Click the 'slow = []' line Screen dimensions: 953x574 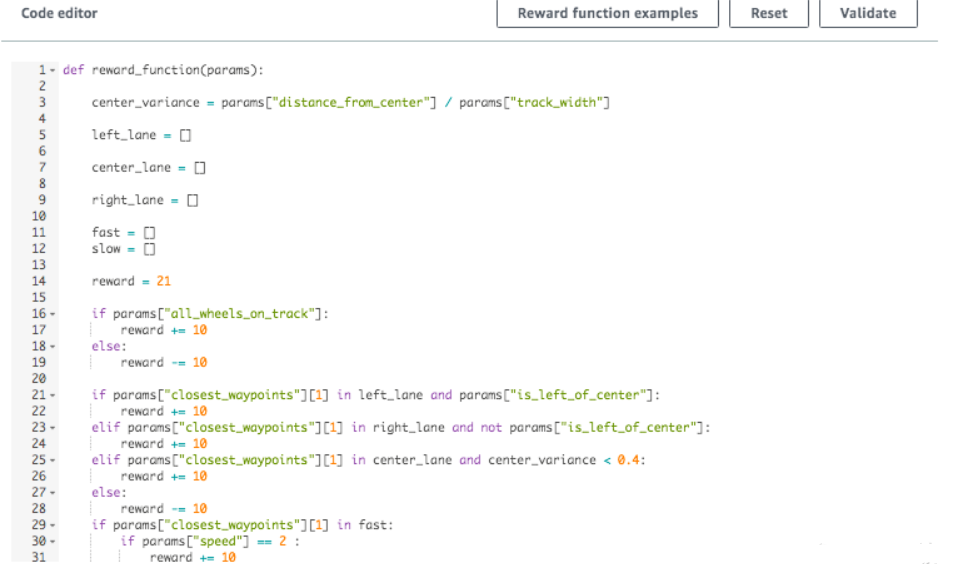click(123, 249)
